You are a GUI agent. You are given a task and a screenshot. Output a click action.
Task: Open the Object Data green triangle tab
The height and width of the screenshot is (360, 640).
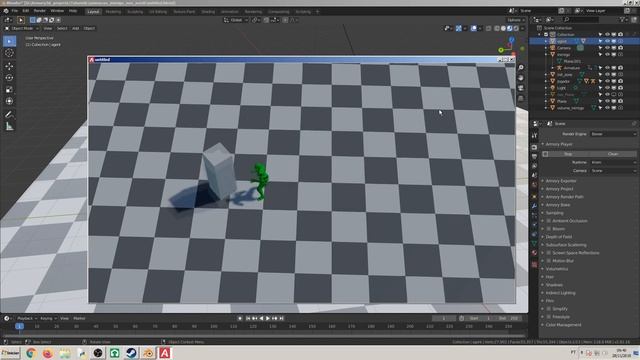click(534, 244)
